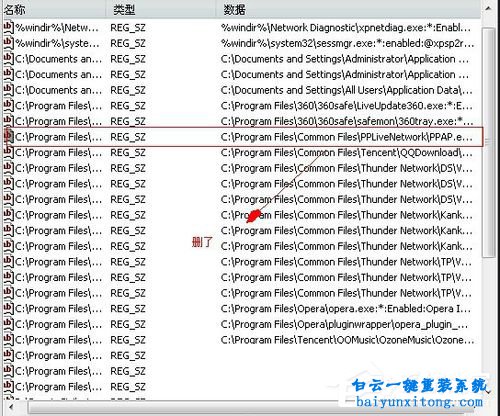
Task: Select the %windir%\syste... name entry
Action: coord(57,43)
